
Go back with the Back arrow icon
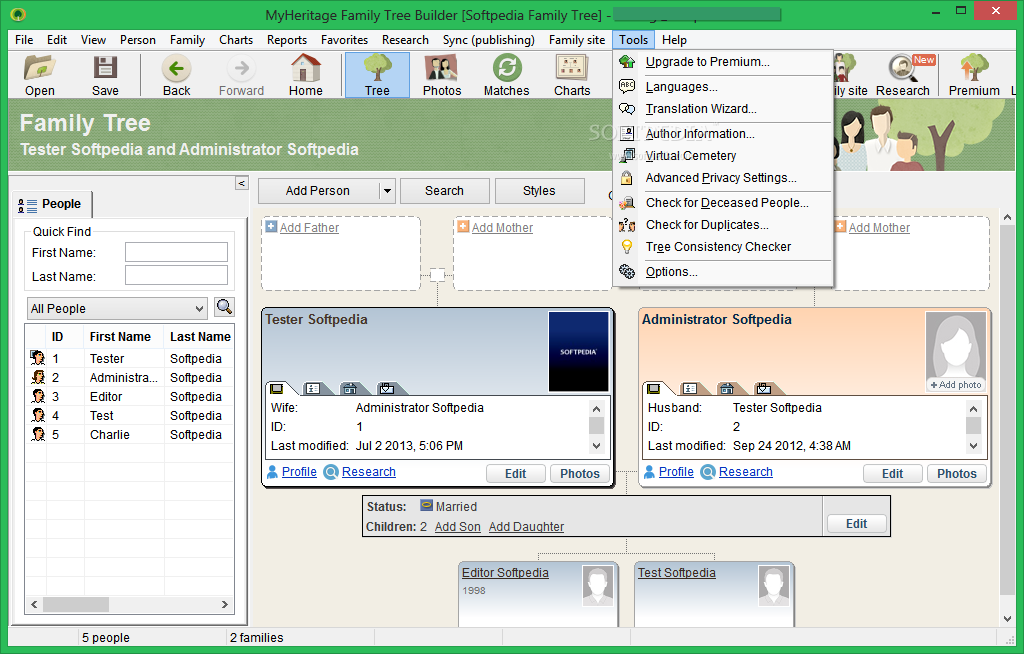176,75
